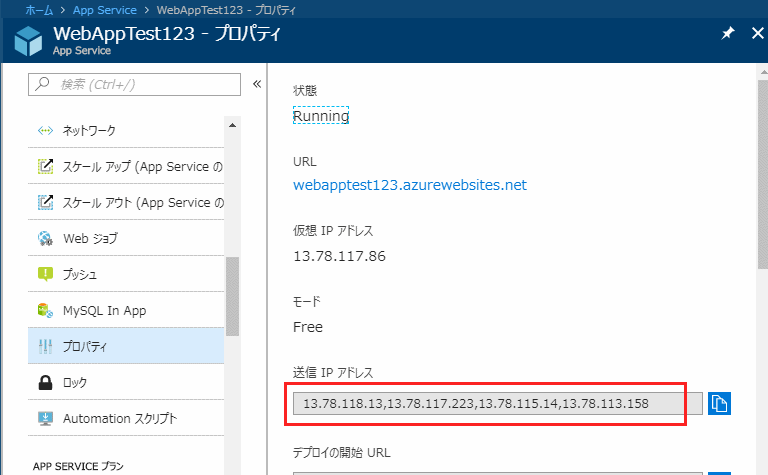Click the sidebar menu scrollbar thumb
Viewport: 768px width, 475px height.
tap(233, 296)
